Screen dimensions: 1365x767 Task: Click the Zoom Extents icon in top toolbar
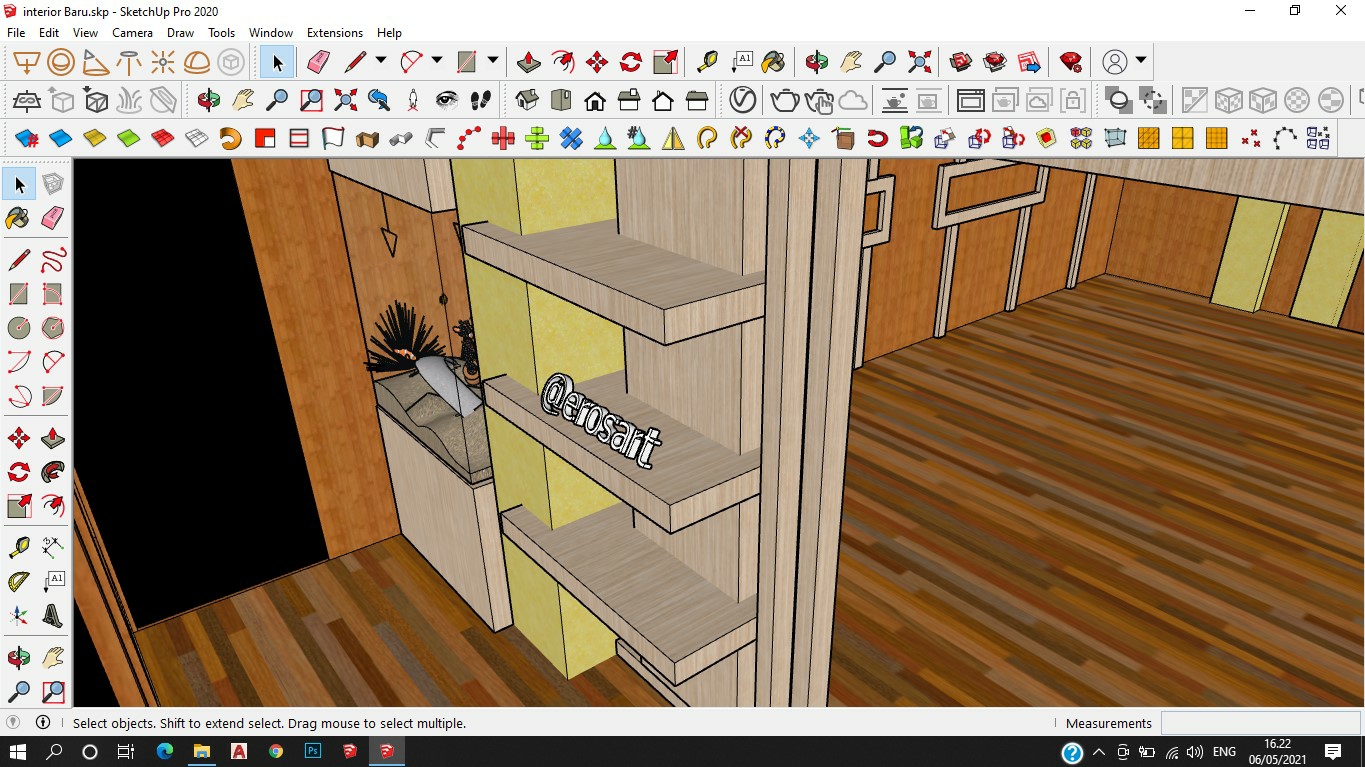(919, 63)
